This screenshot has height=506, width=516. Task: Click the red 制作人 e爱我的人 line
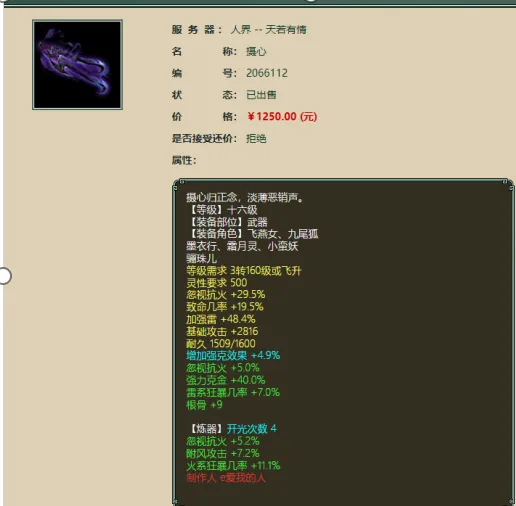(x=226, y=478)
